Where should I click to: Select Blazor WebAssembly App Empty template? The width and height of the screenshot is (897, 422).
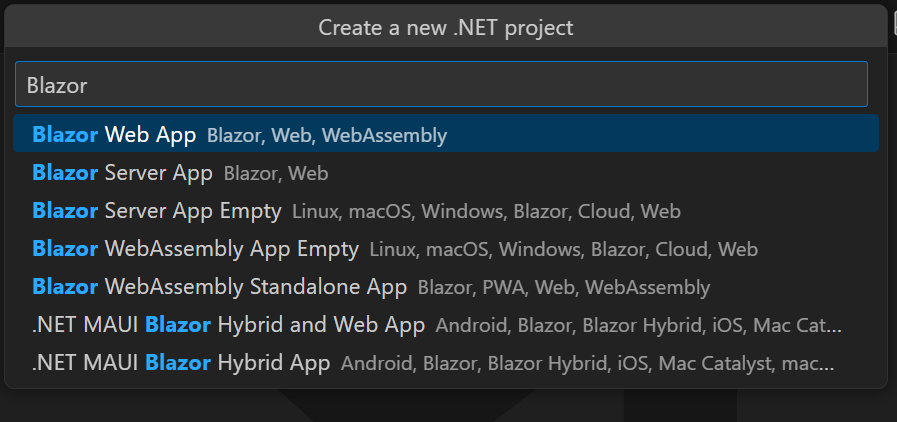[195, 249]
